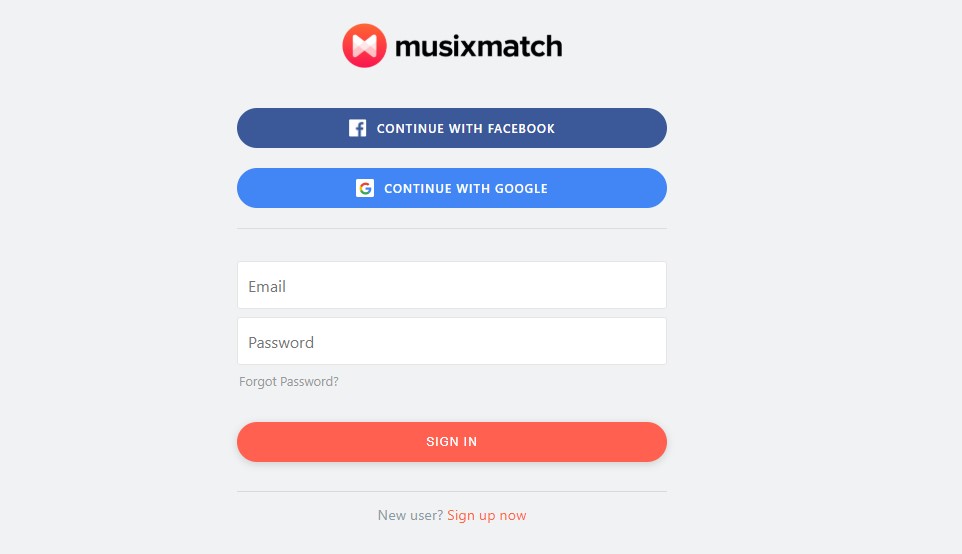Recover account via Forgot Password?
This screenshot has width=962, height=554.
tap(288, 382)
